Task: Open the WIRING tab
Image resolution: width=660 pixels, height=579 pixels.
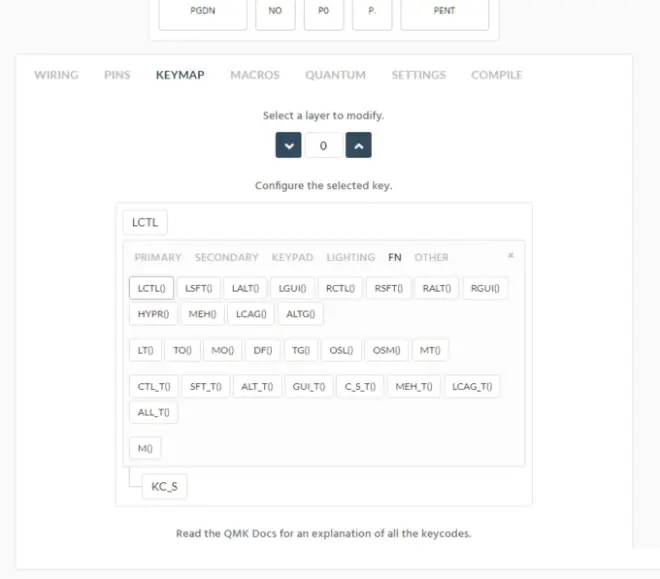Action: pos(56,75)
